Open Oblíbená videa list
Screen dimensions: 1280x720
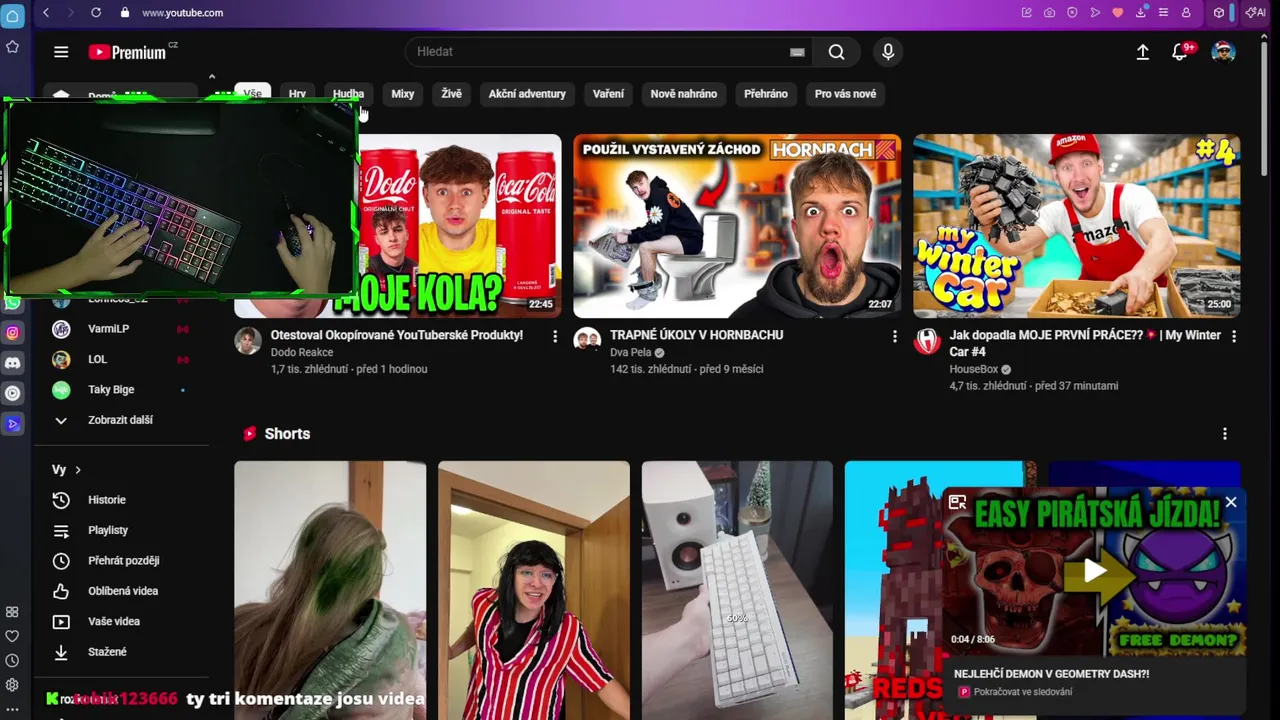(121, 591)
